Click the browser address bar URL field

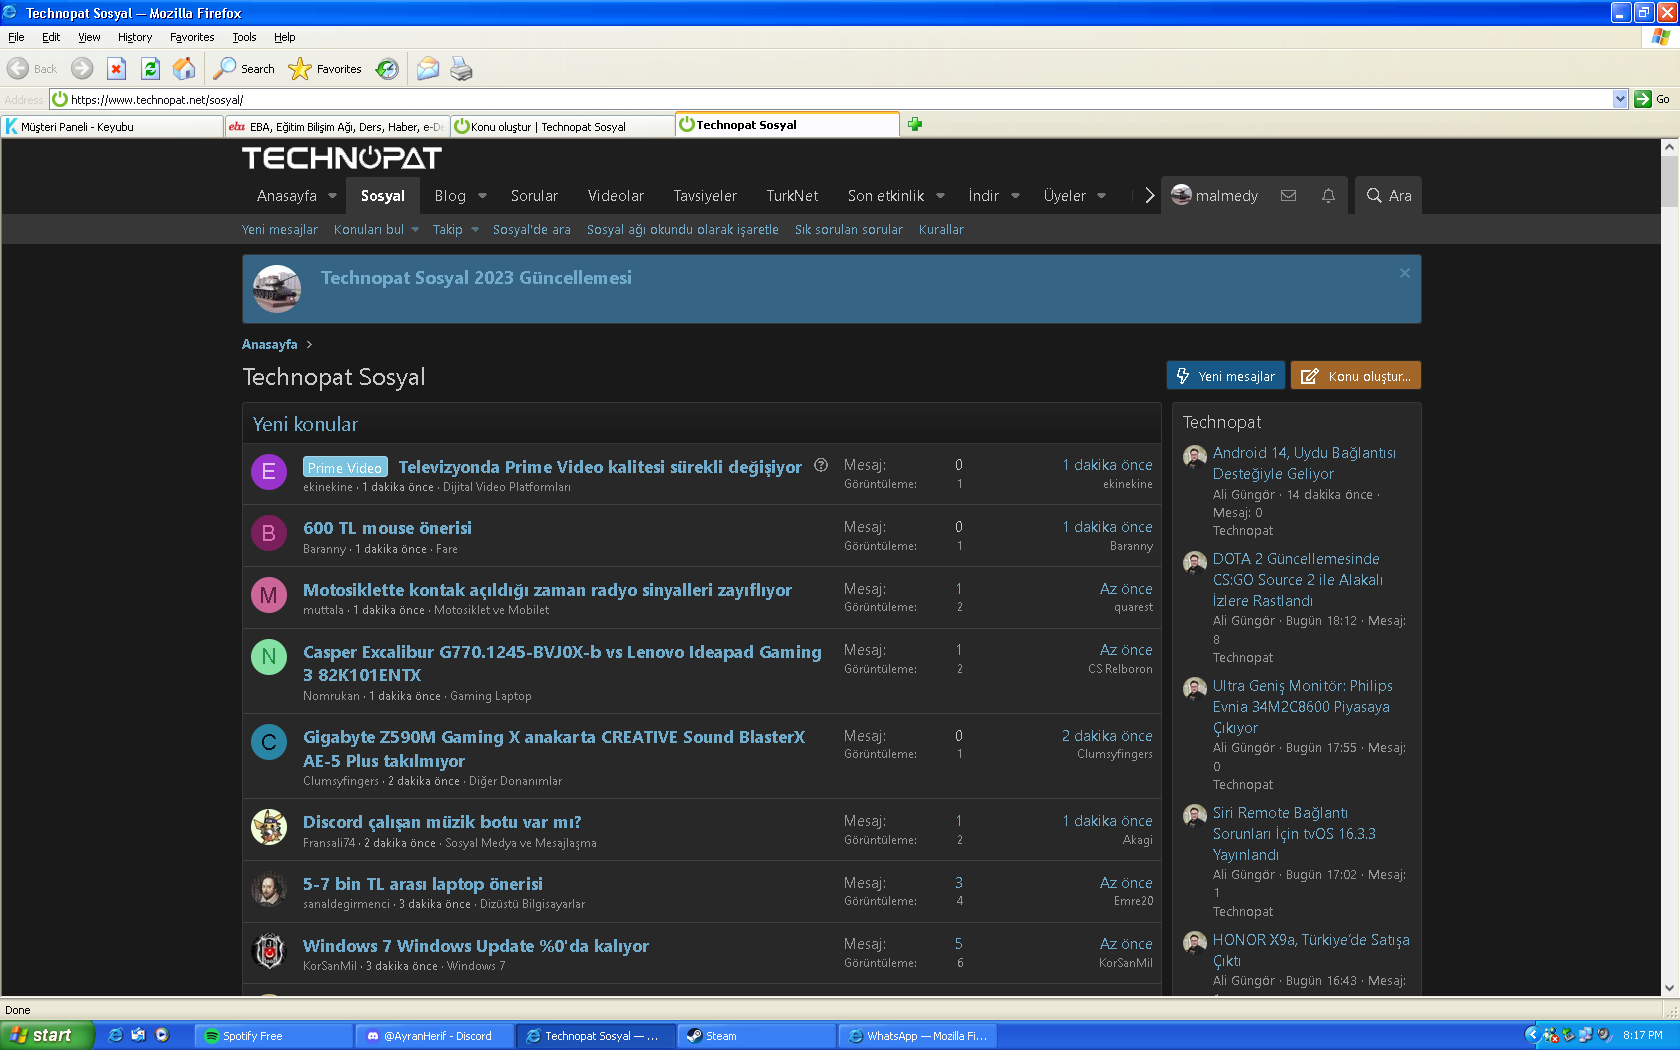pyautogui.click(x=838, y=99)
